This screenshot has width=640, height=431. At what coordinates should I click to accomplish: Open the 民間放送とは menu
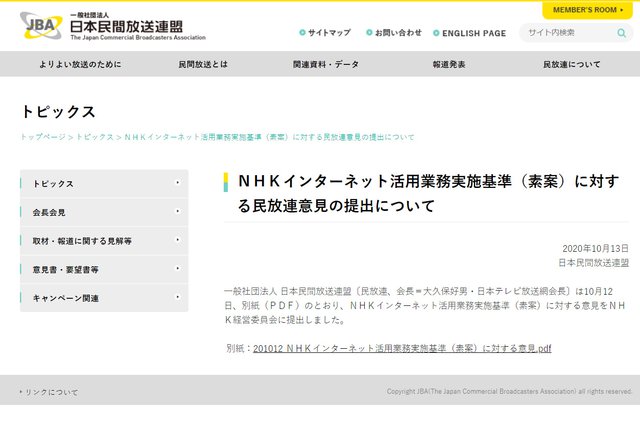tap(203, 64)
